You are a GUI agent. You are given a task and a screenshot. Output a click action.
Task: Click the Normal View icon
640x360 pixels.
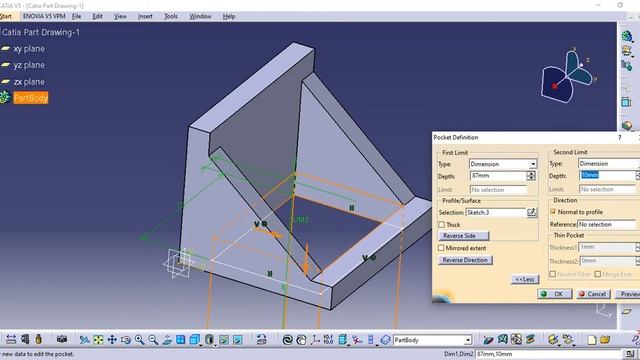[167, 340]
